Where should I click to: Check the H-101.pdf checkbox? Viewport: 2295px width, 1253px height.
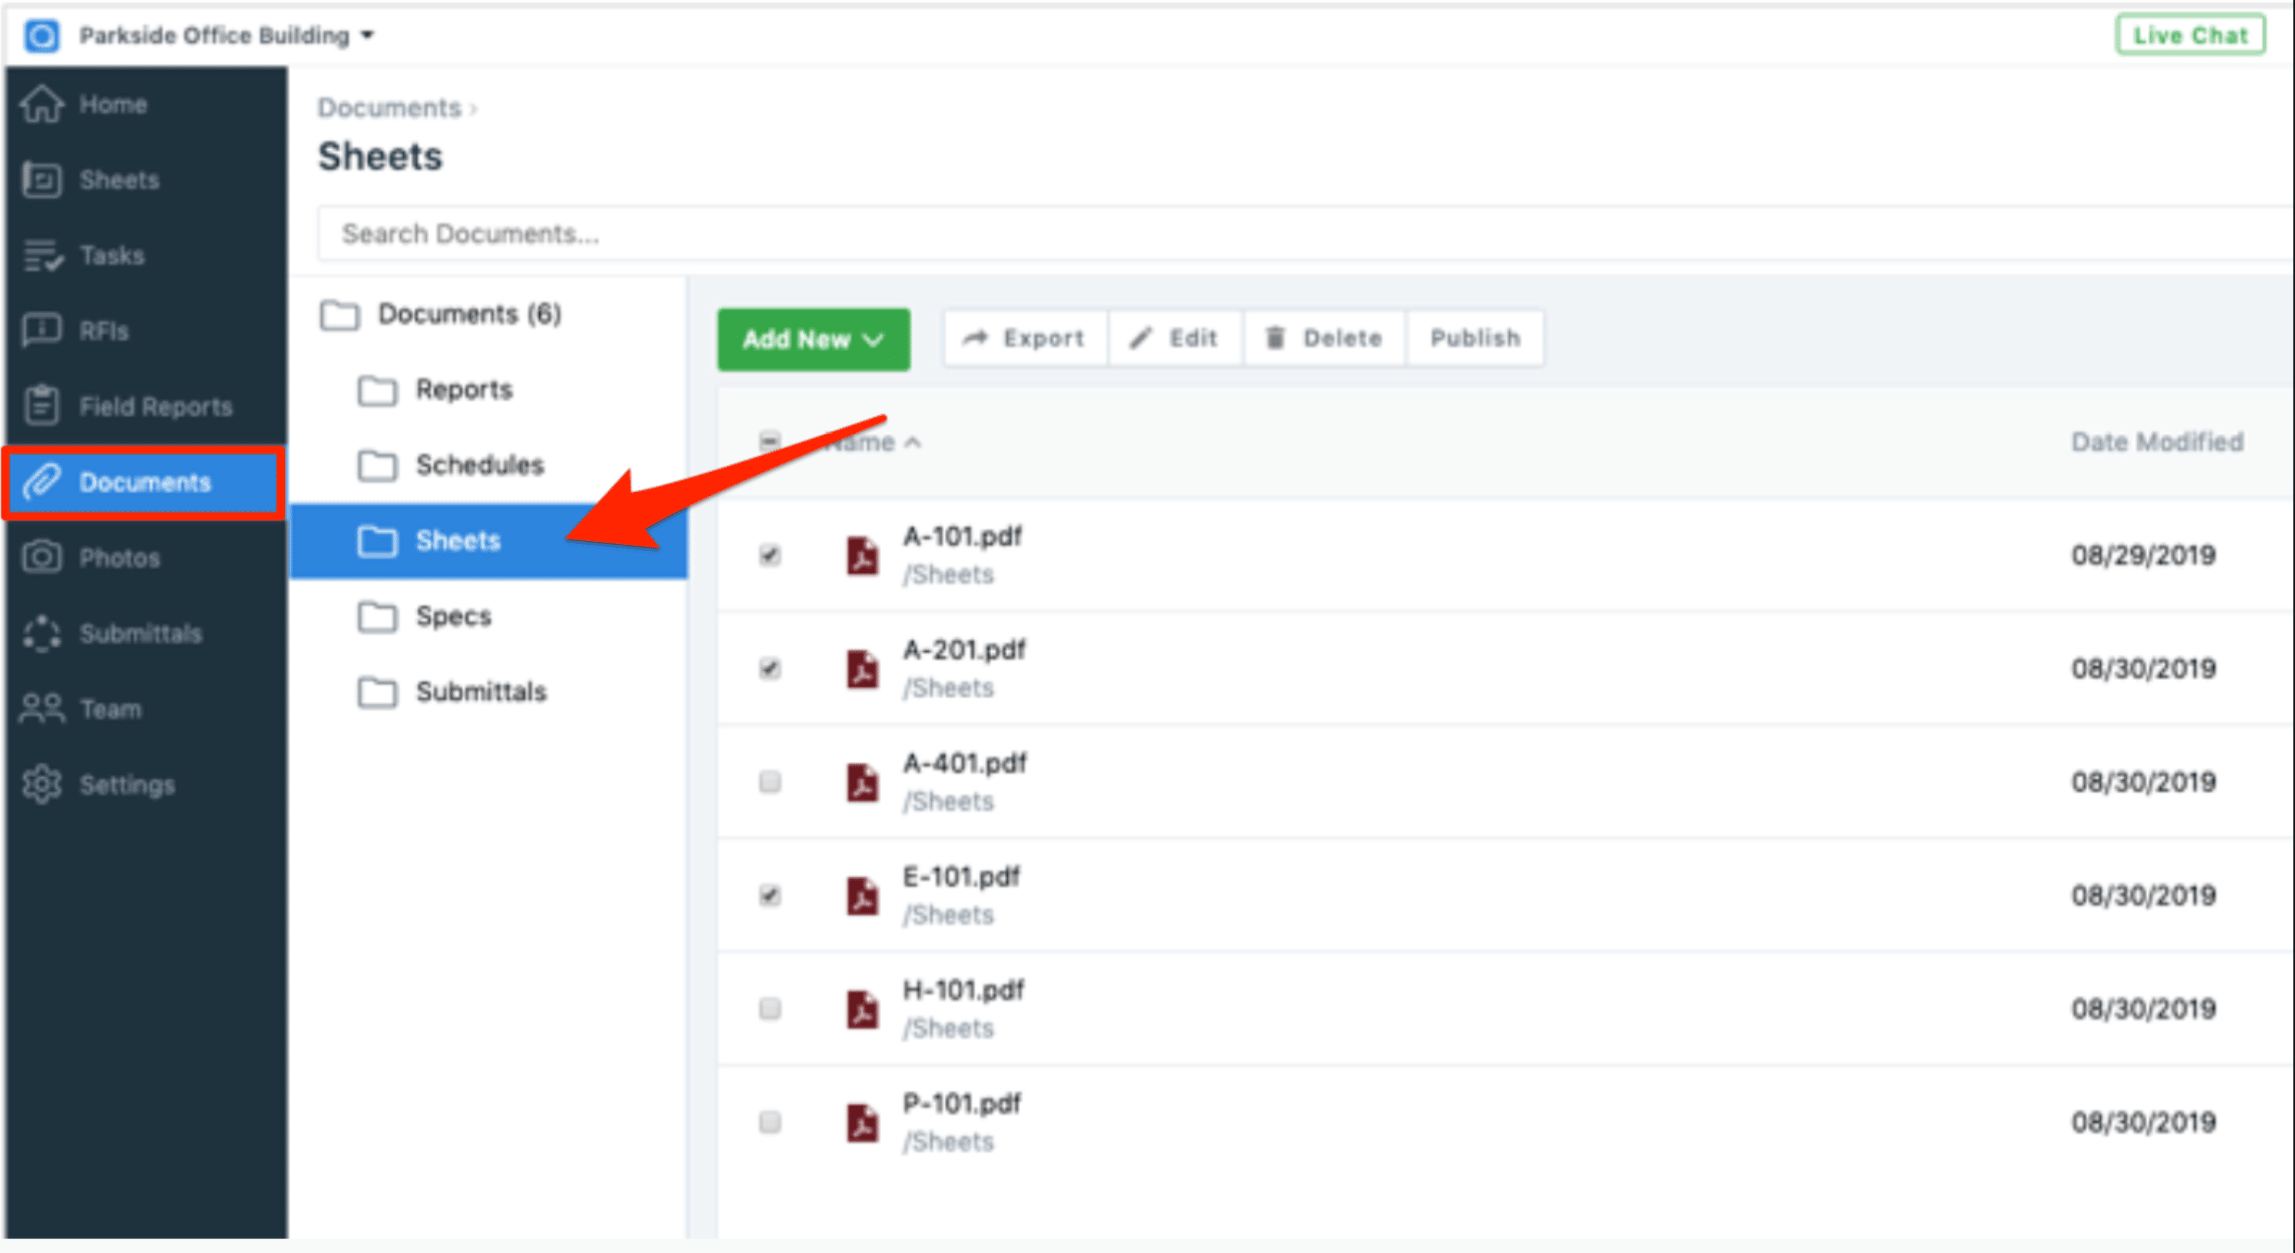click(x=769, y=1009)
